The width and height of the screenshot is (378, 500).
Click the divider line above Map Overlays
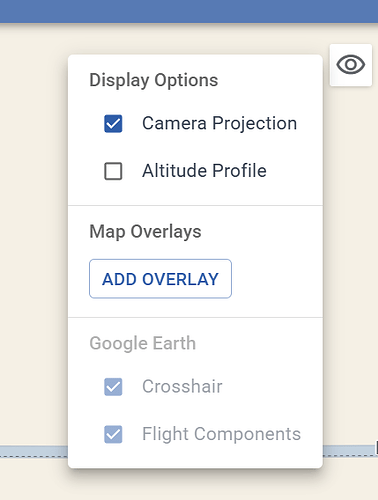point(195,205)
